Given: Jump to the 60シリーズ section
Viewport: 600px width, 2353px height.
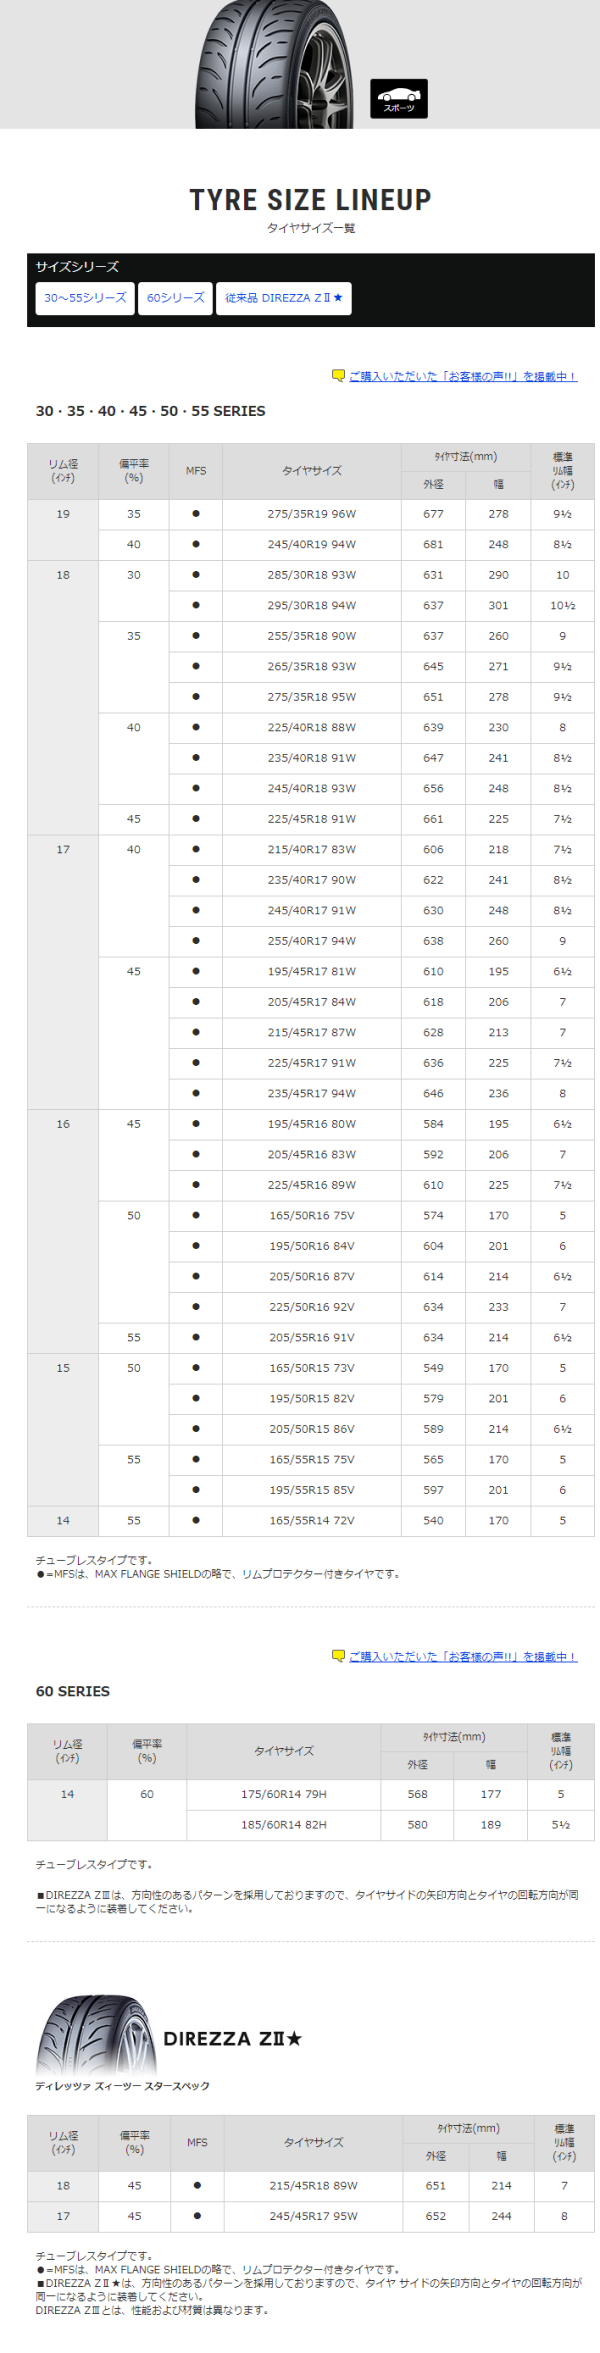Looking at the screenshot, I should coord(175,298).
